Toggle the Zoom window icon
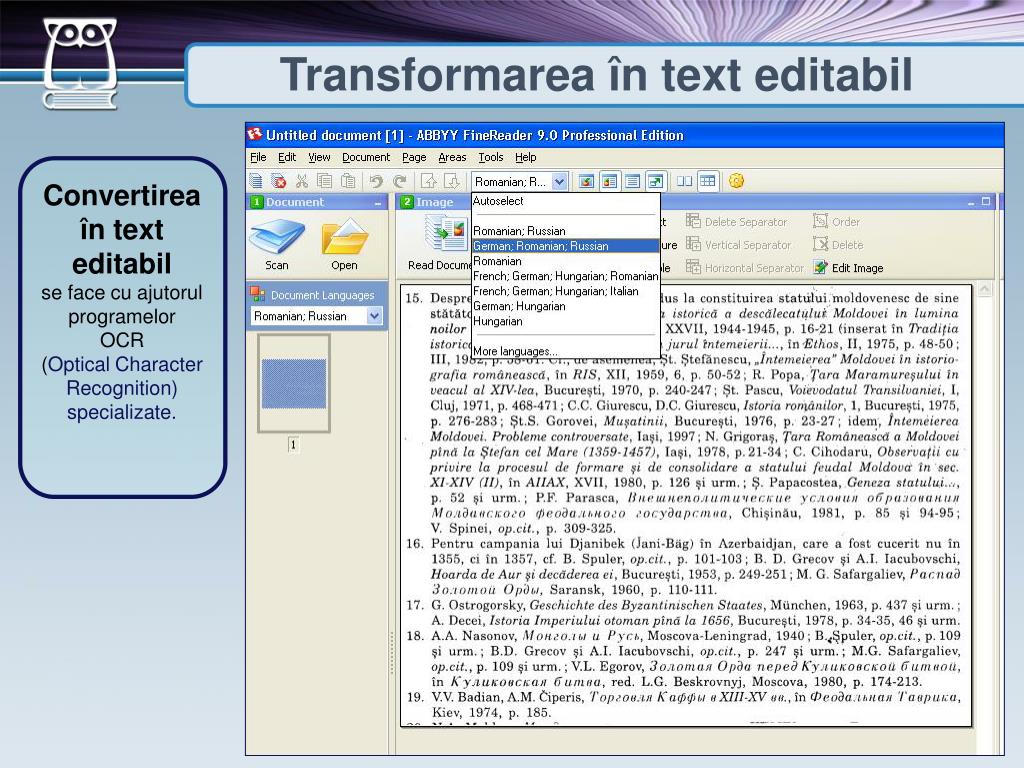 [x=655, y=181]
